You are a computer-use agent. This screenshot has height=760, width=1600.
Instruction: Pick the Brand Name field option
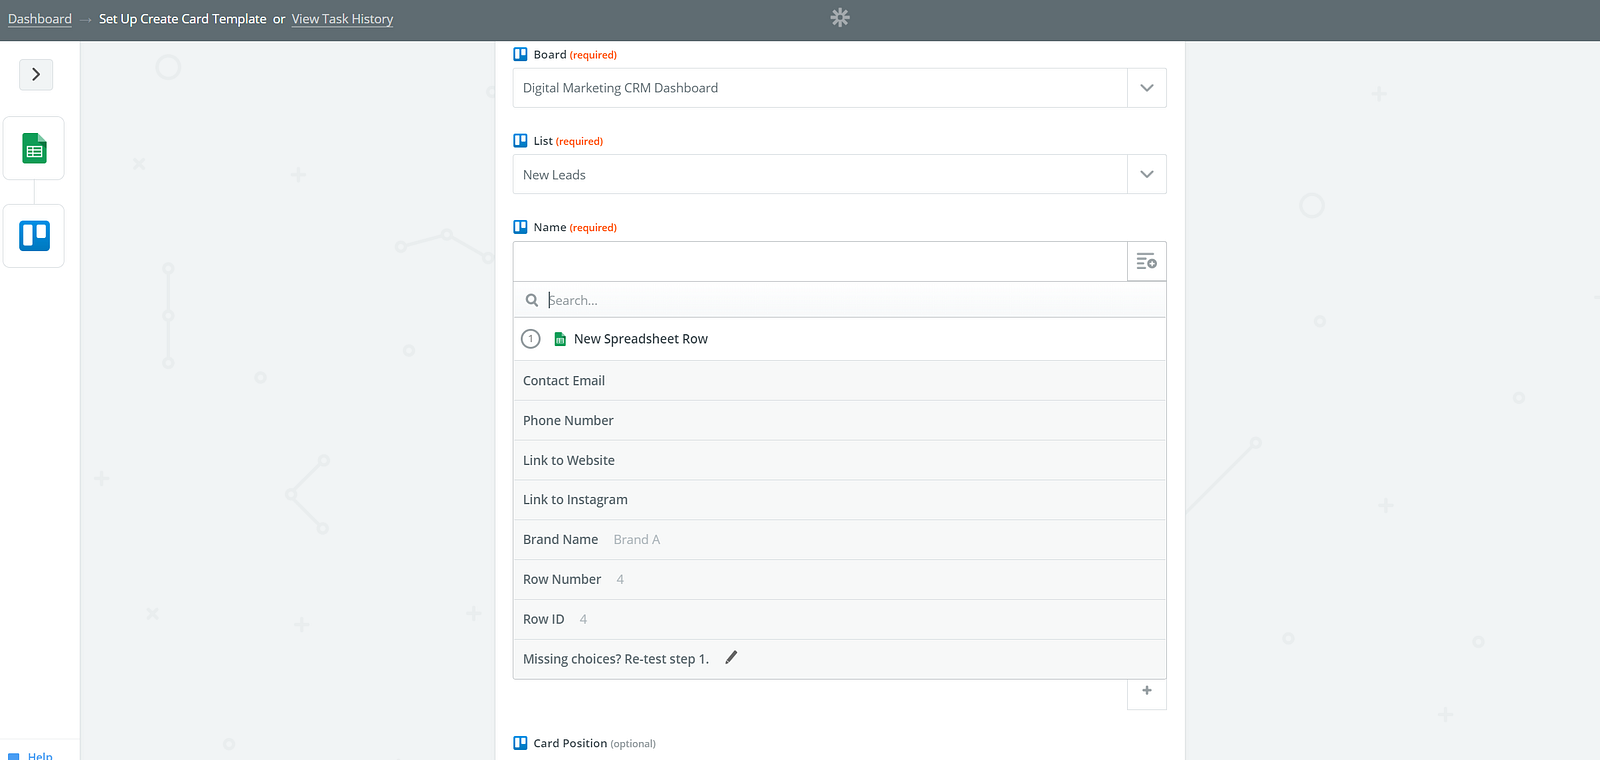pyautogui.click(x=561, y=540)
